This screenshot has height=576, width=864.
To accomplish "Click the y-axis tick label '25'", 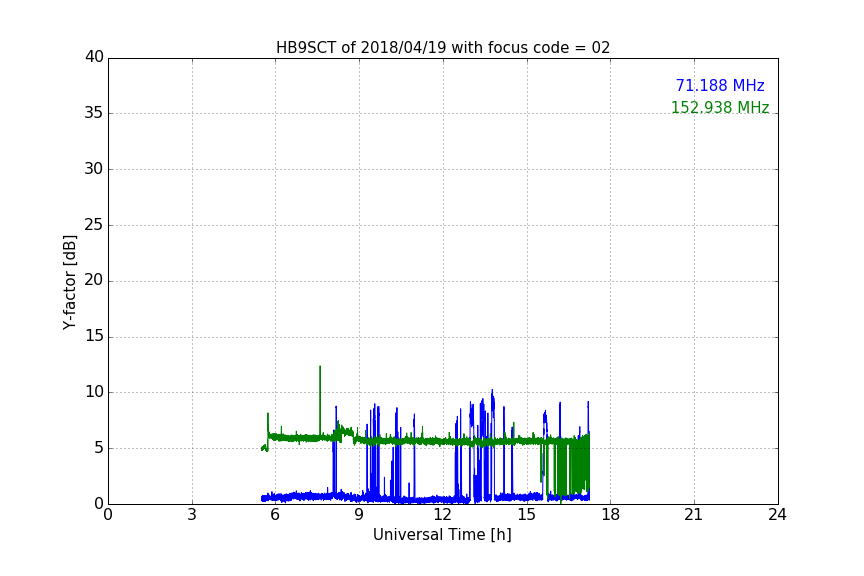I will 94,224.
